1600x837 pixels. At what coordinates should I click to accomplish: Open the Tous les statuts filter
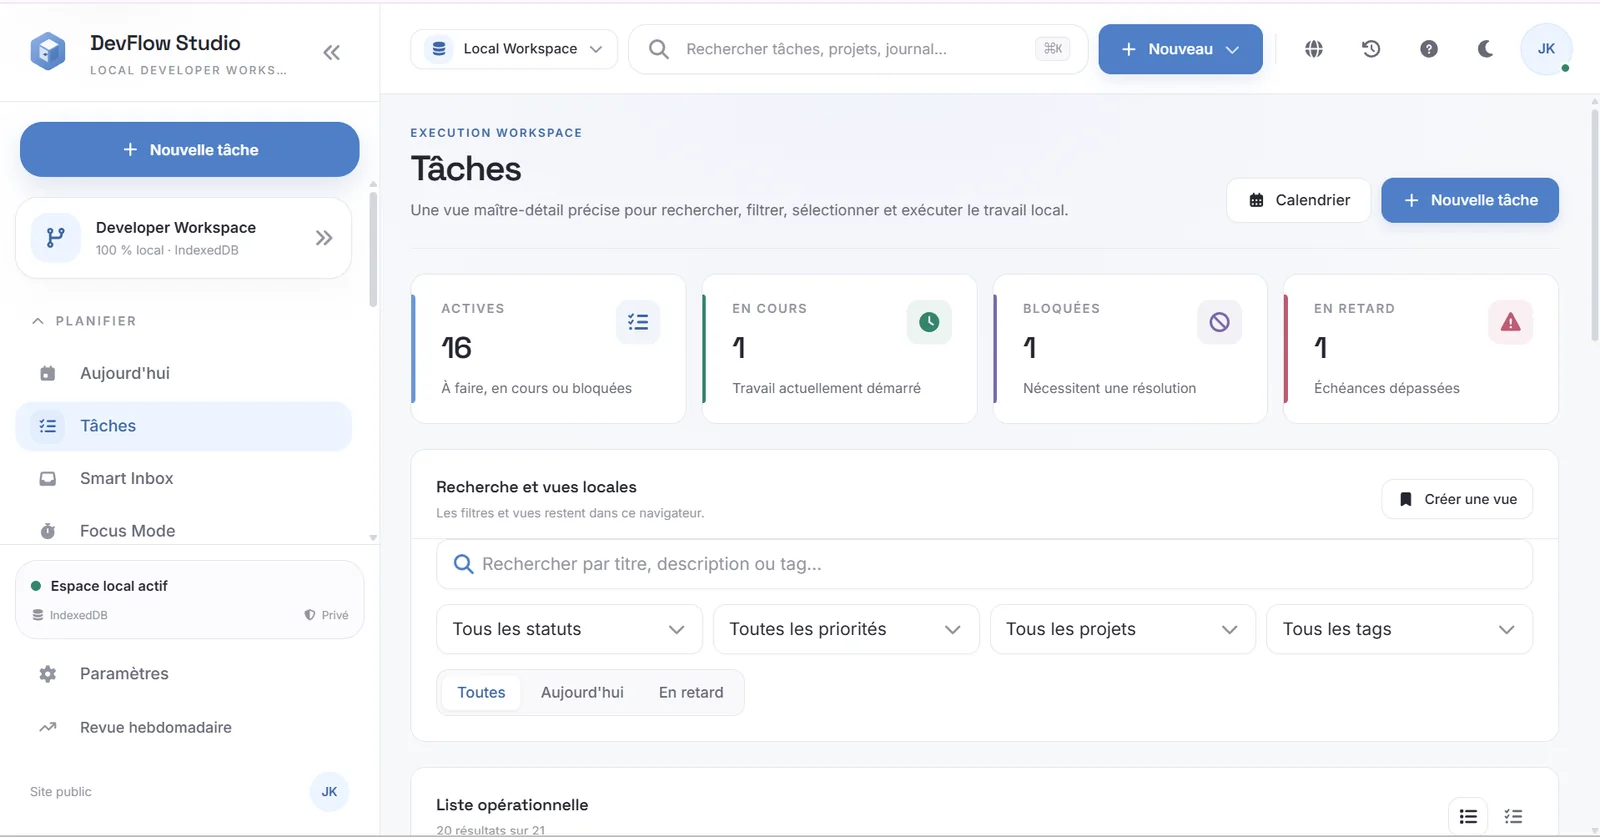click(569, 629)
